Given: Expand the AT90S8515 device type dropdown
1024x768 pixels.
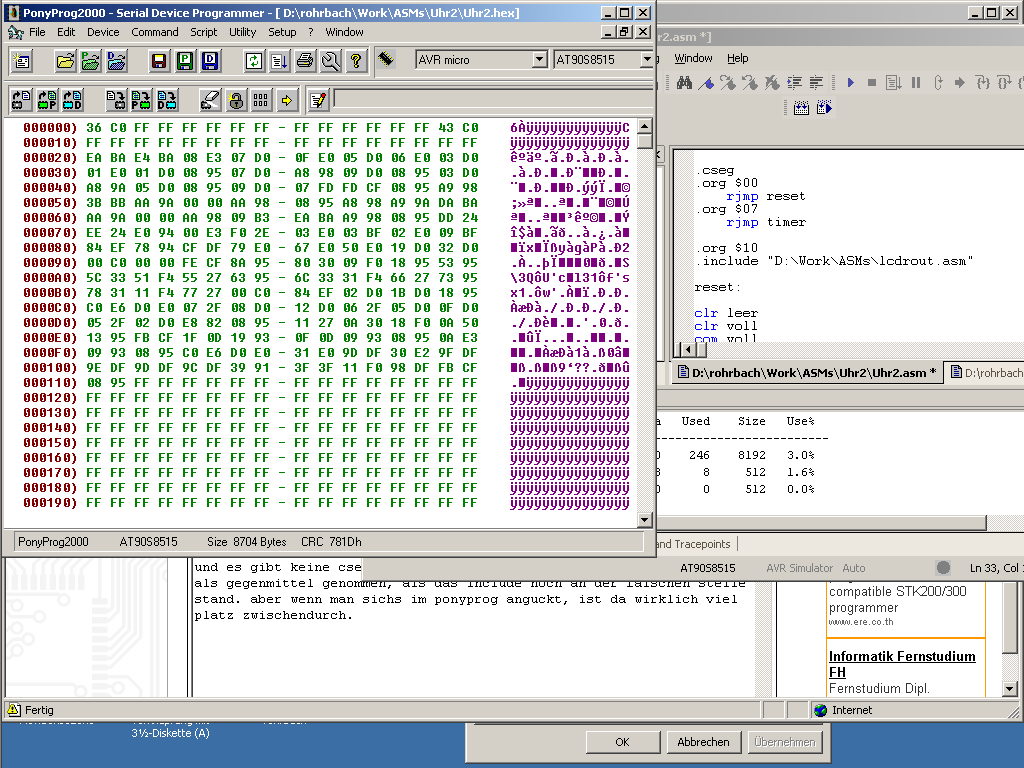Looking at the screenshot, I should click(647, 59).
